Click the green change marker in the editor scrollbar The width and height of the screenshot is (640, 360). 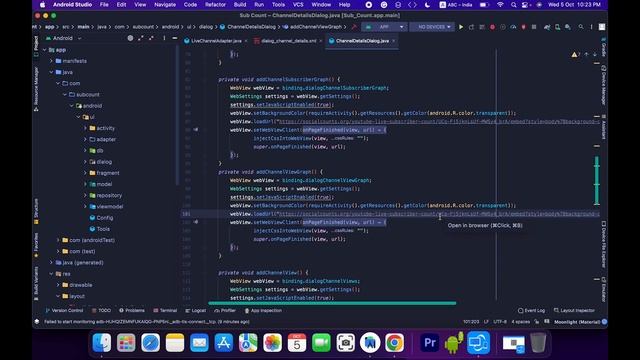(597, 180)
